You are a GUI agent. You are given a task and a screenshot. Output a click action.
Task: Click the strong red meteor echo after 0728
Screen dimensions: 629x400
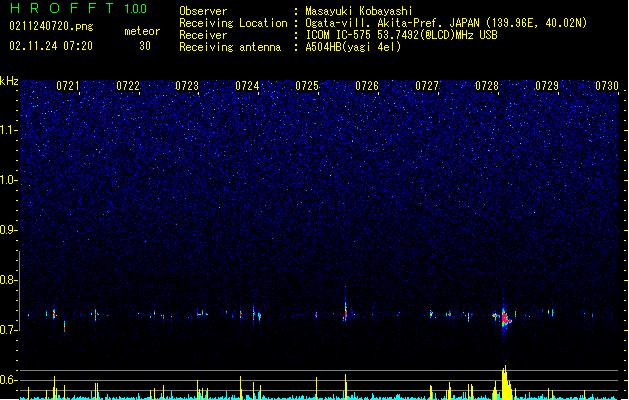pyautogui.click(x=505, y=318)
